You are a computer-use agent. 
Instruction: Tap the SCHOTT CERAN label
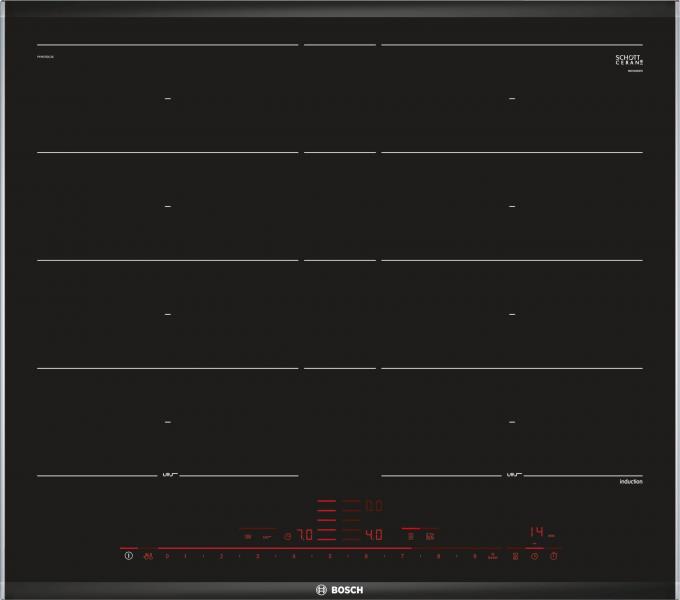[629, 60]
